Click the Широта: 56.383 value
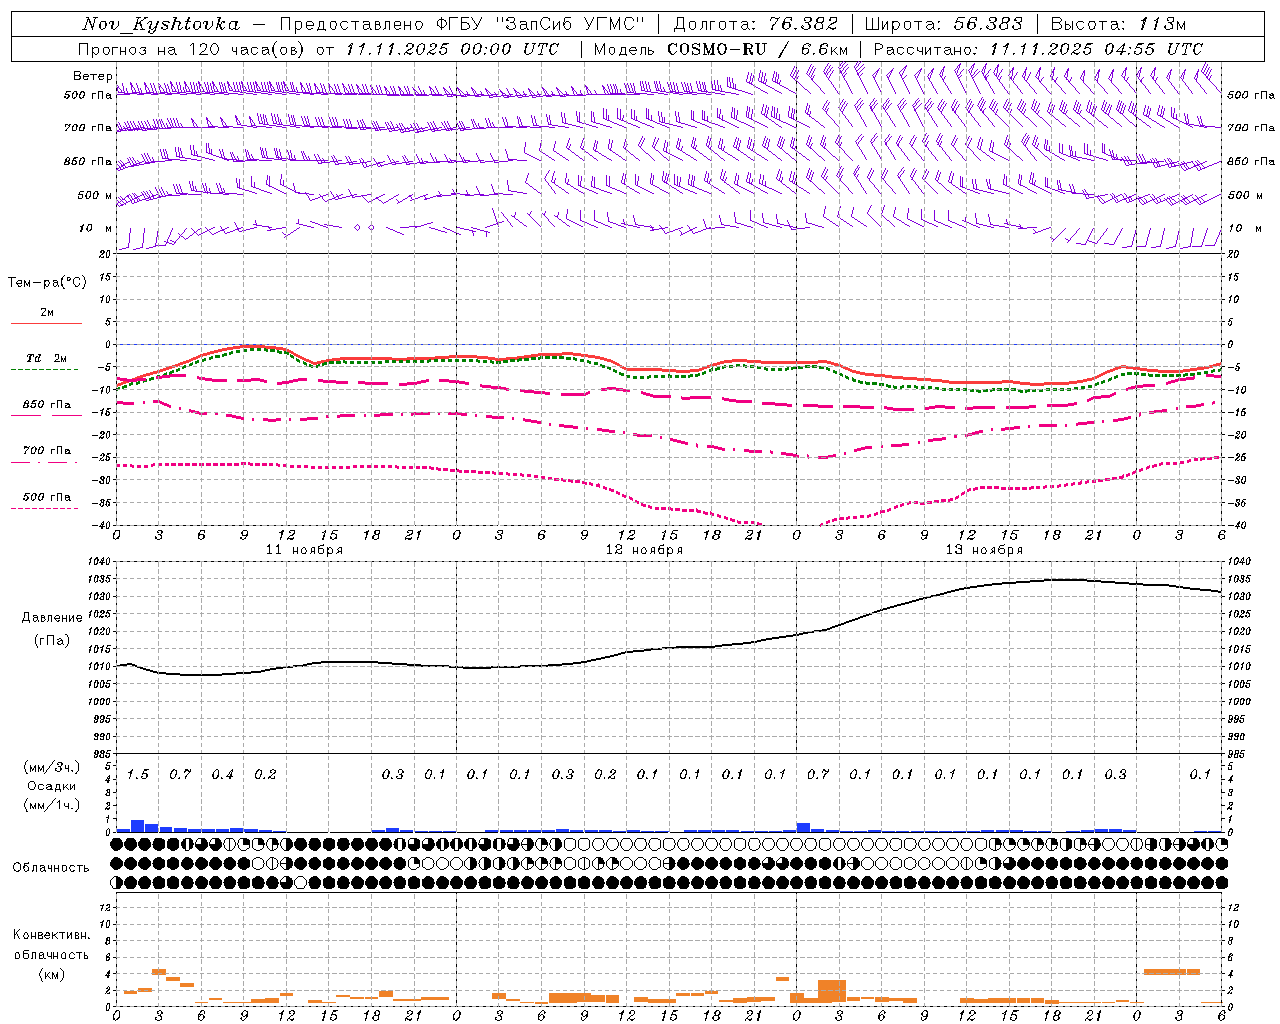Image resolution: width=1280 pixels, height=1024 pixels. (x=944, y=24)
